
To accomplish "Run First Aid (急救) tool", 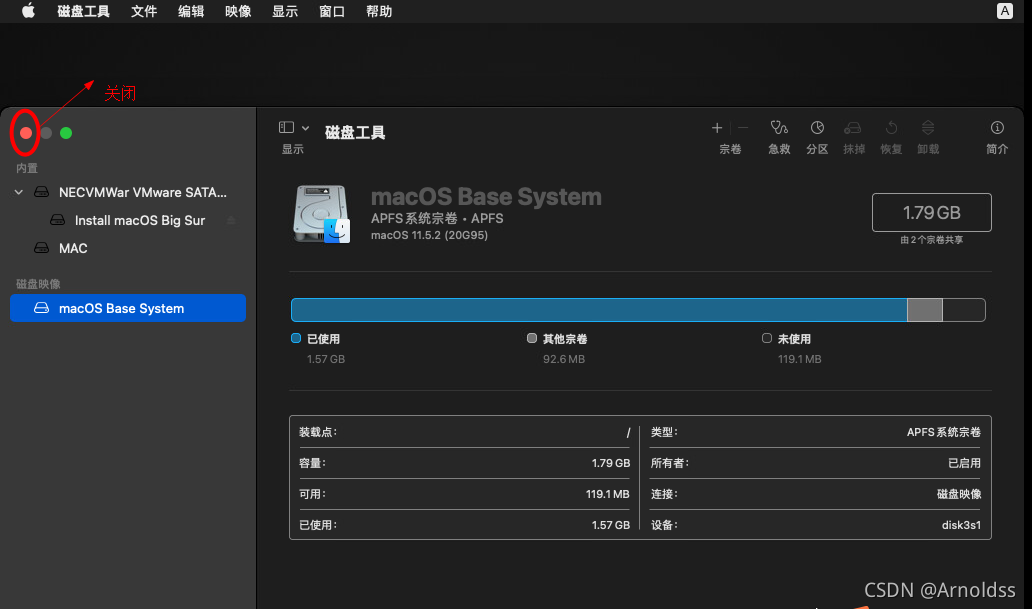I will 779,137.
